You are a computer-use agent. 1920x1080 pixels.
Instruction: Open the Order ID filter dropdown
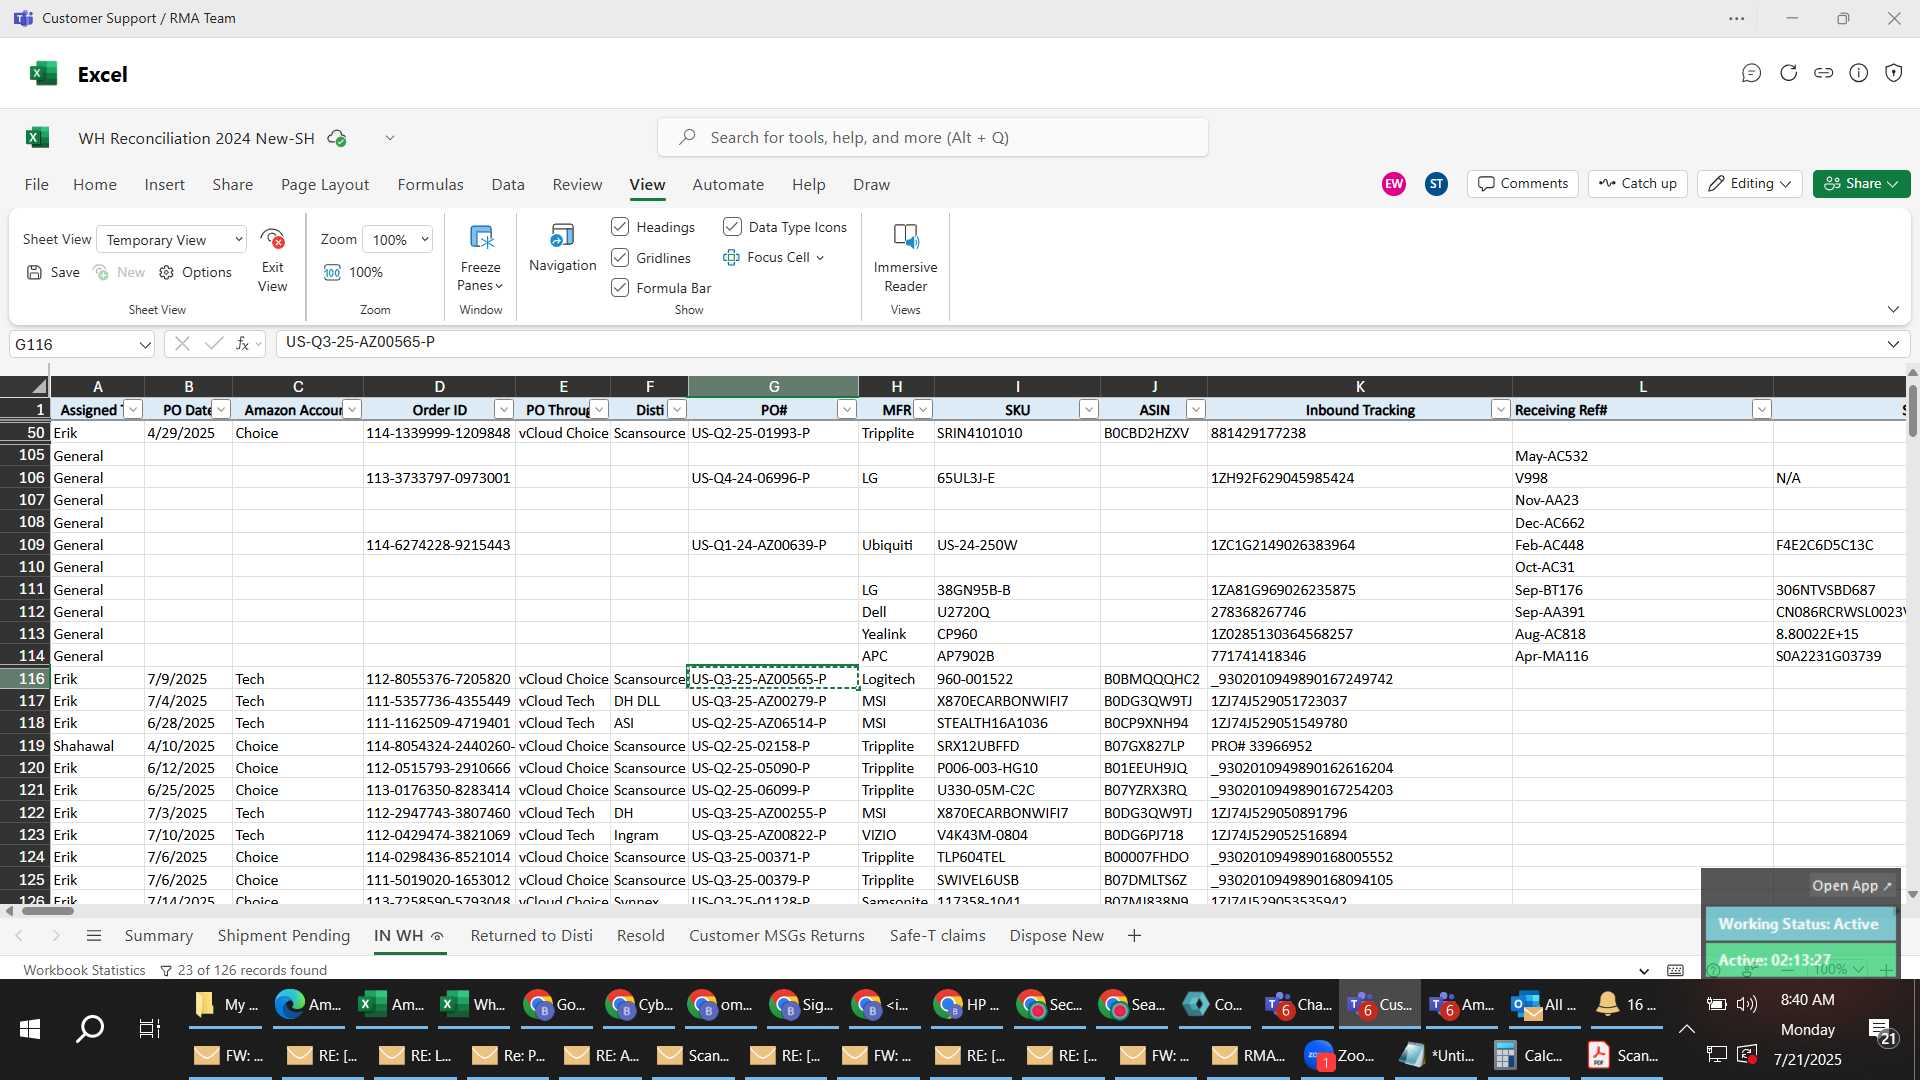[x=504, y=410]
